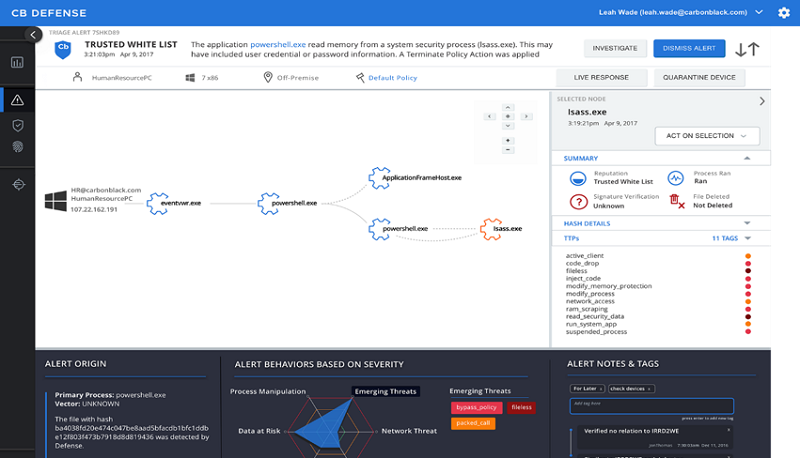Image resolution: width=800 pixels, height=458 pixels.
Task: Remove the For Later tag
Action: (601, 389)
